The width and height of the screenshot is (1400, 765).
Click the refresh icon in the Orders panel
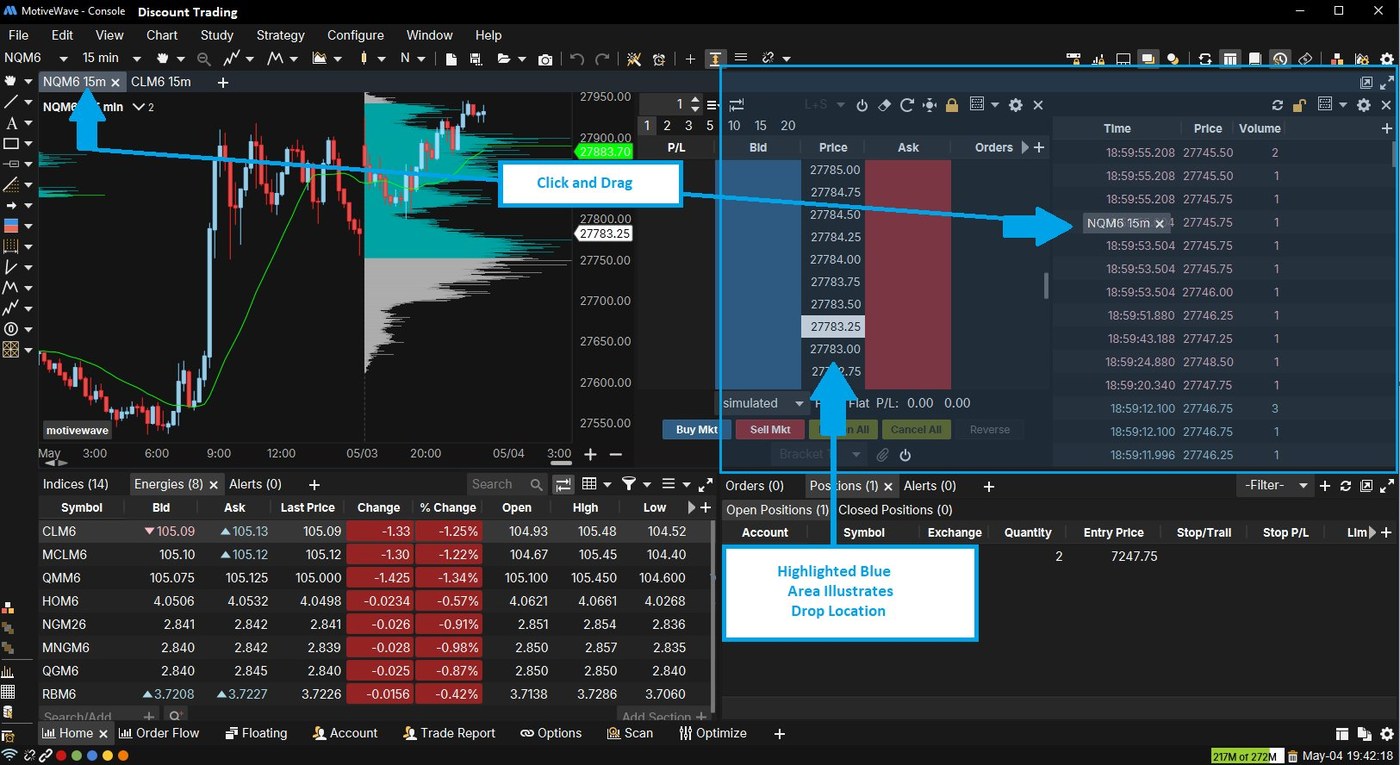pyautogui.click(x=1346, y=486)
